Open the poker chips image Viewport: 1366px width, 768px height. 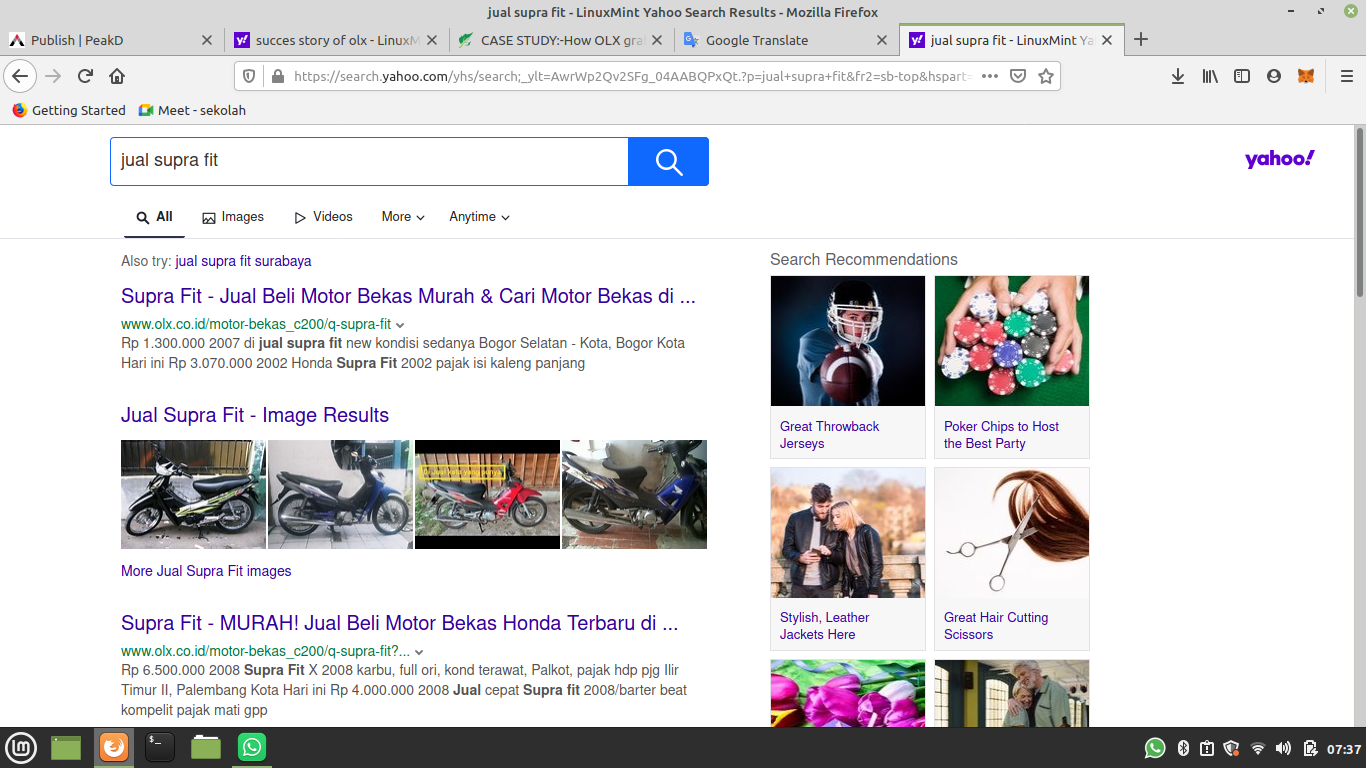click(x=1012, y=341)
